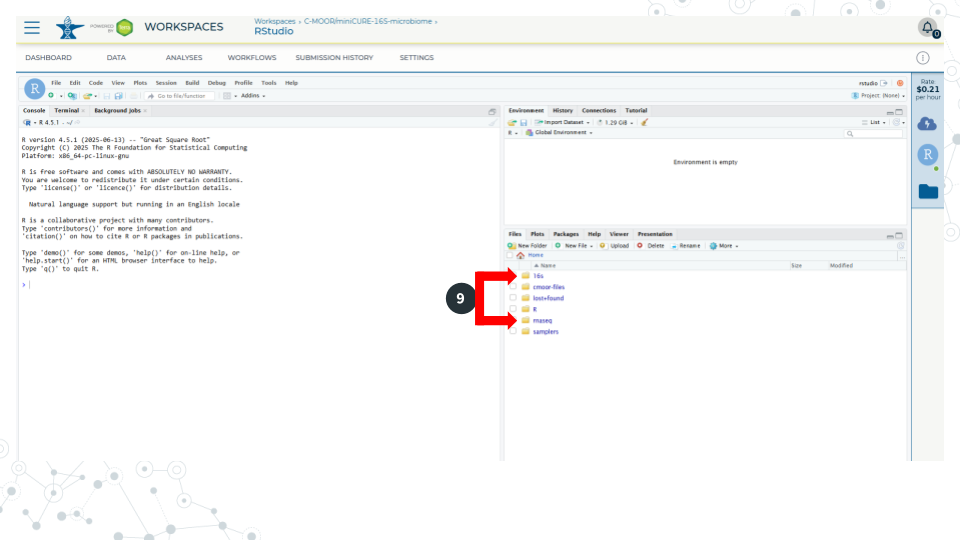Open the R version dropdown in Console
The width and height of the screenshot is (960, 540).
[x=31, y=122]
